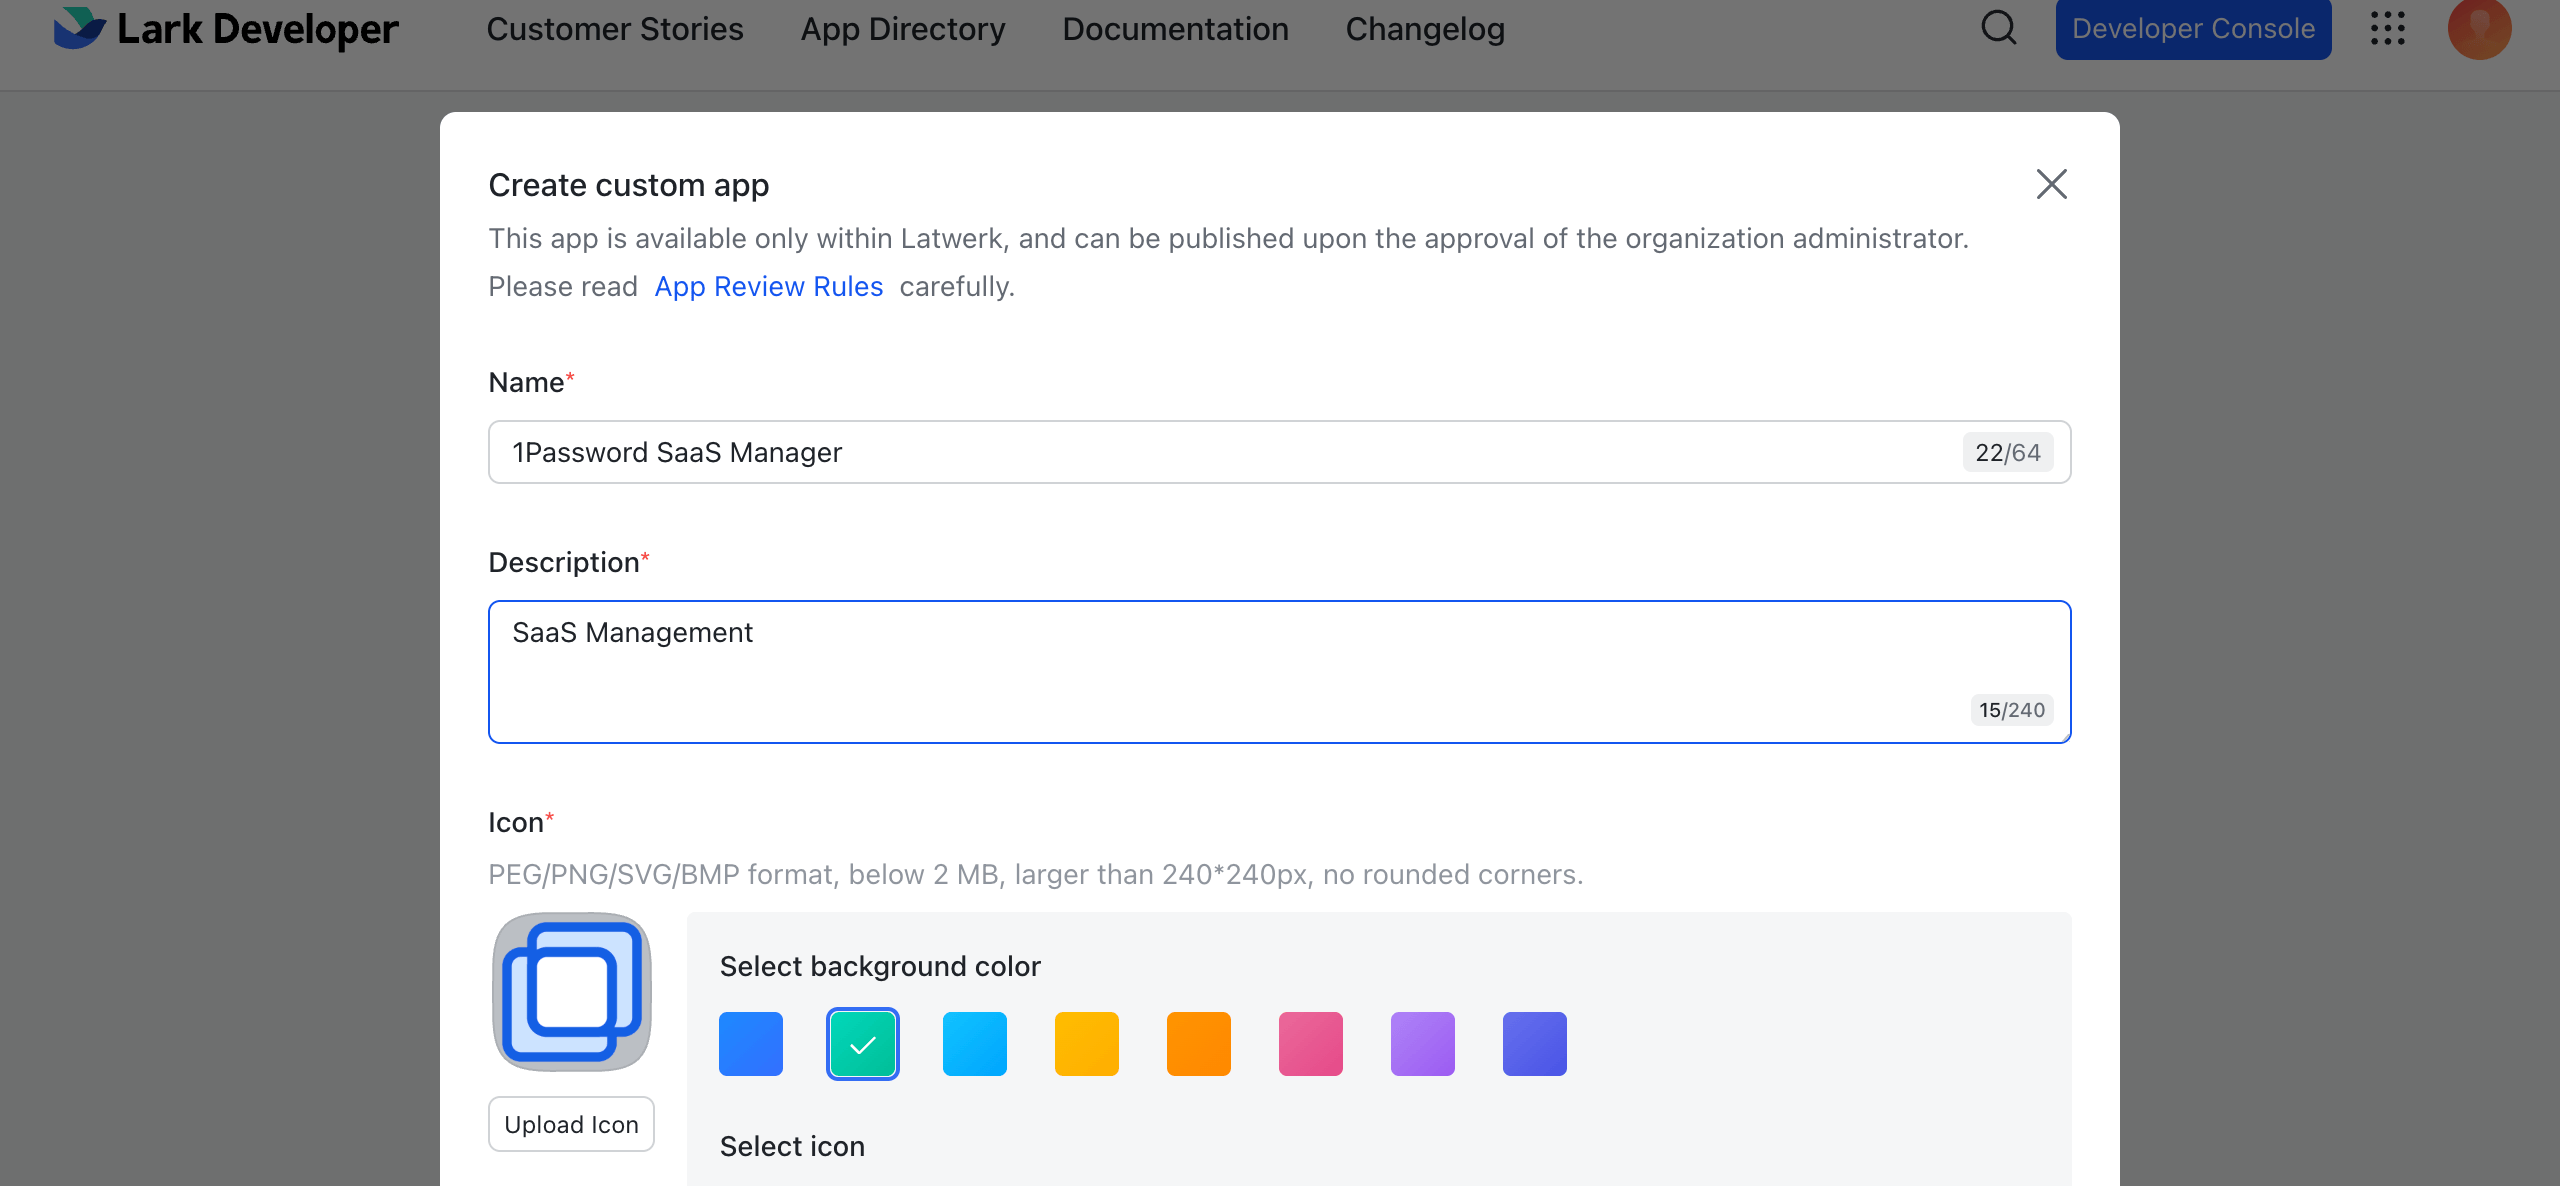Click the user profile avatar
The image size is (2560, 1186).
2479,28
